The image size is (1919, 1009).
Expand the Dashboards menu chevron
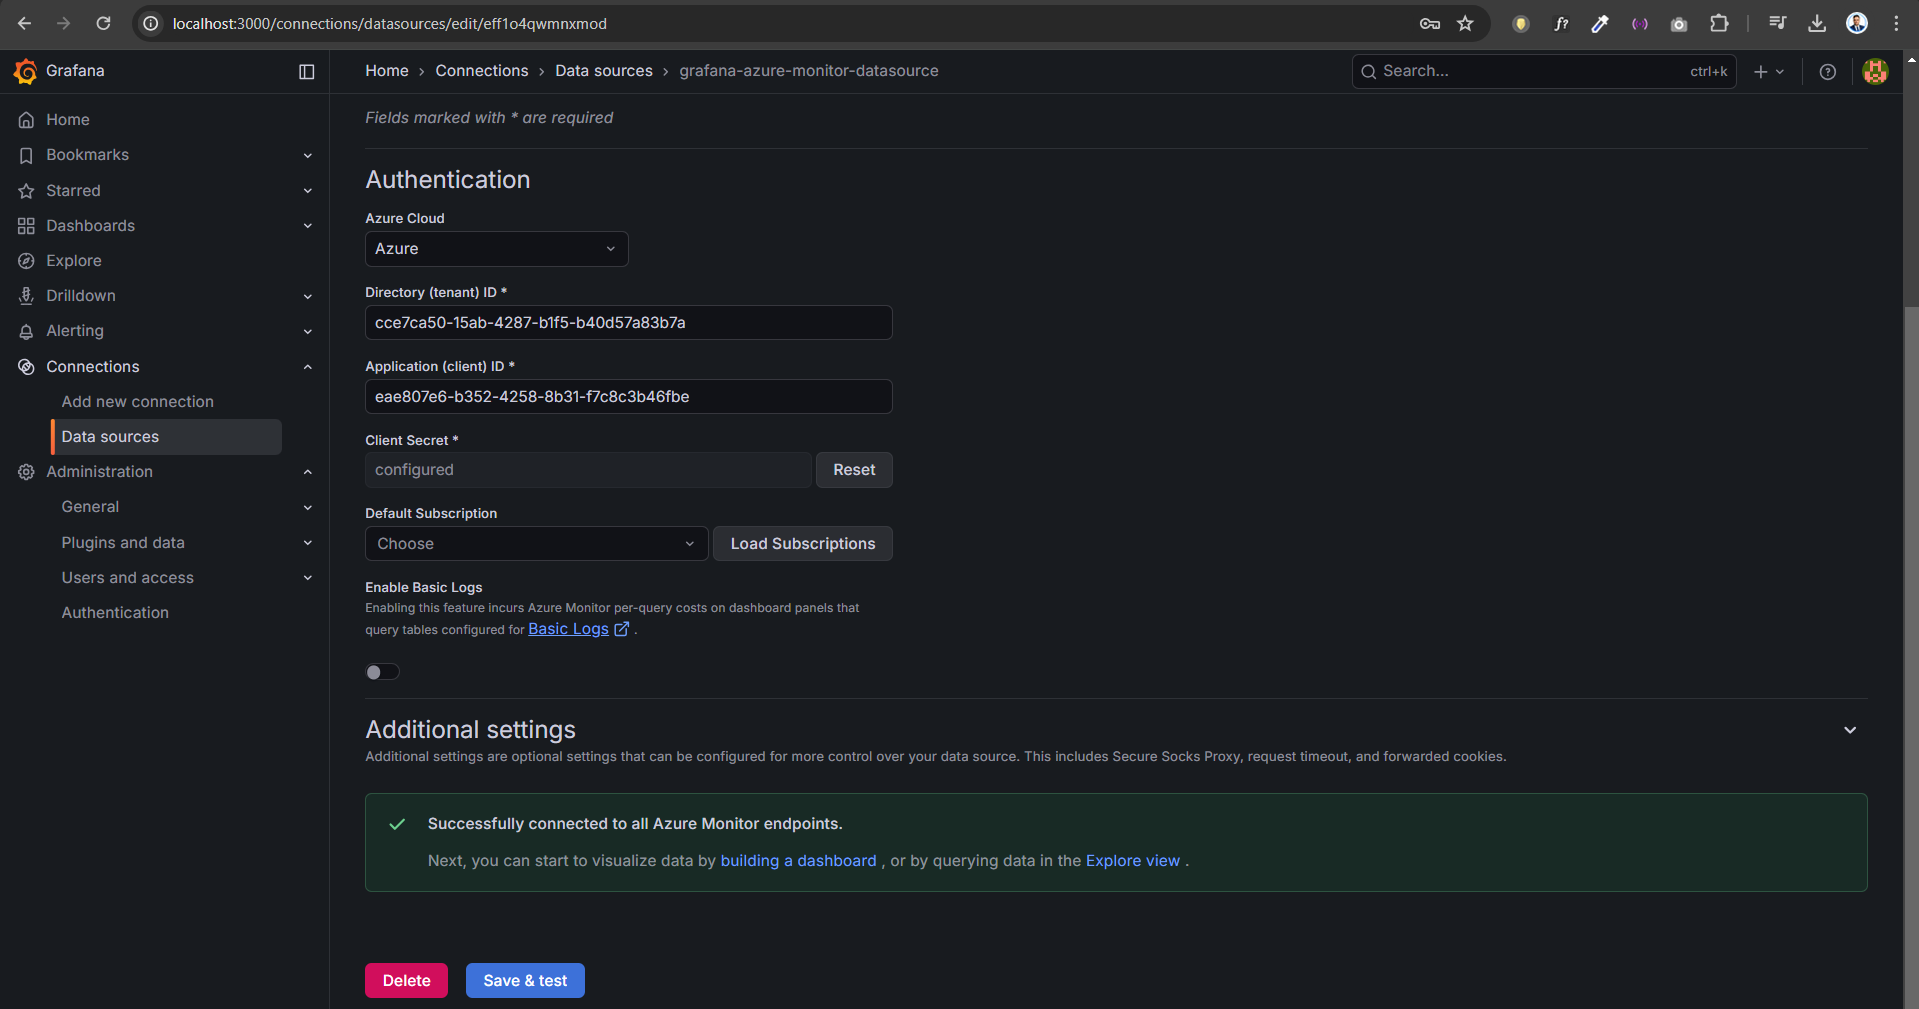click(x=308, y=226)
